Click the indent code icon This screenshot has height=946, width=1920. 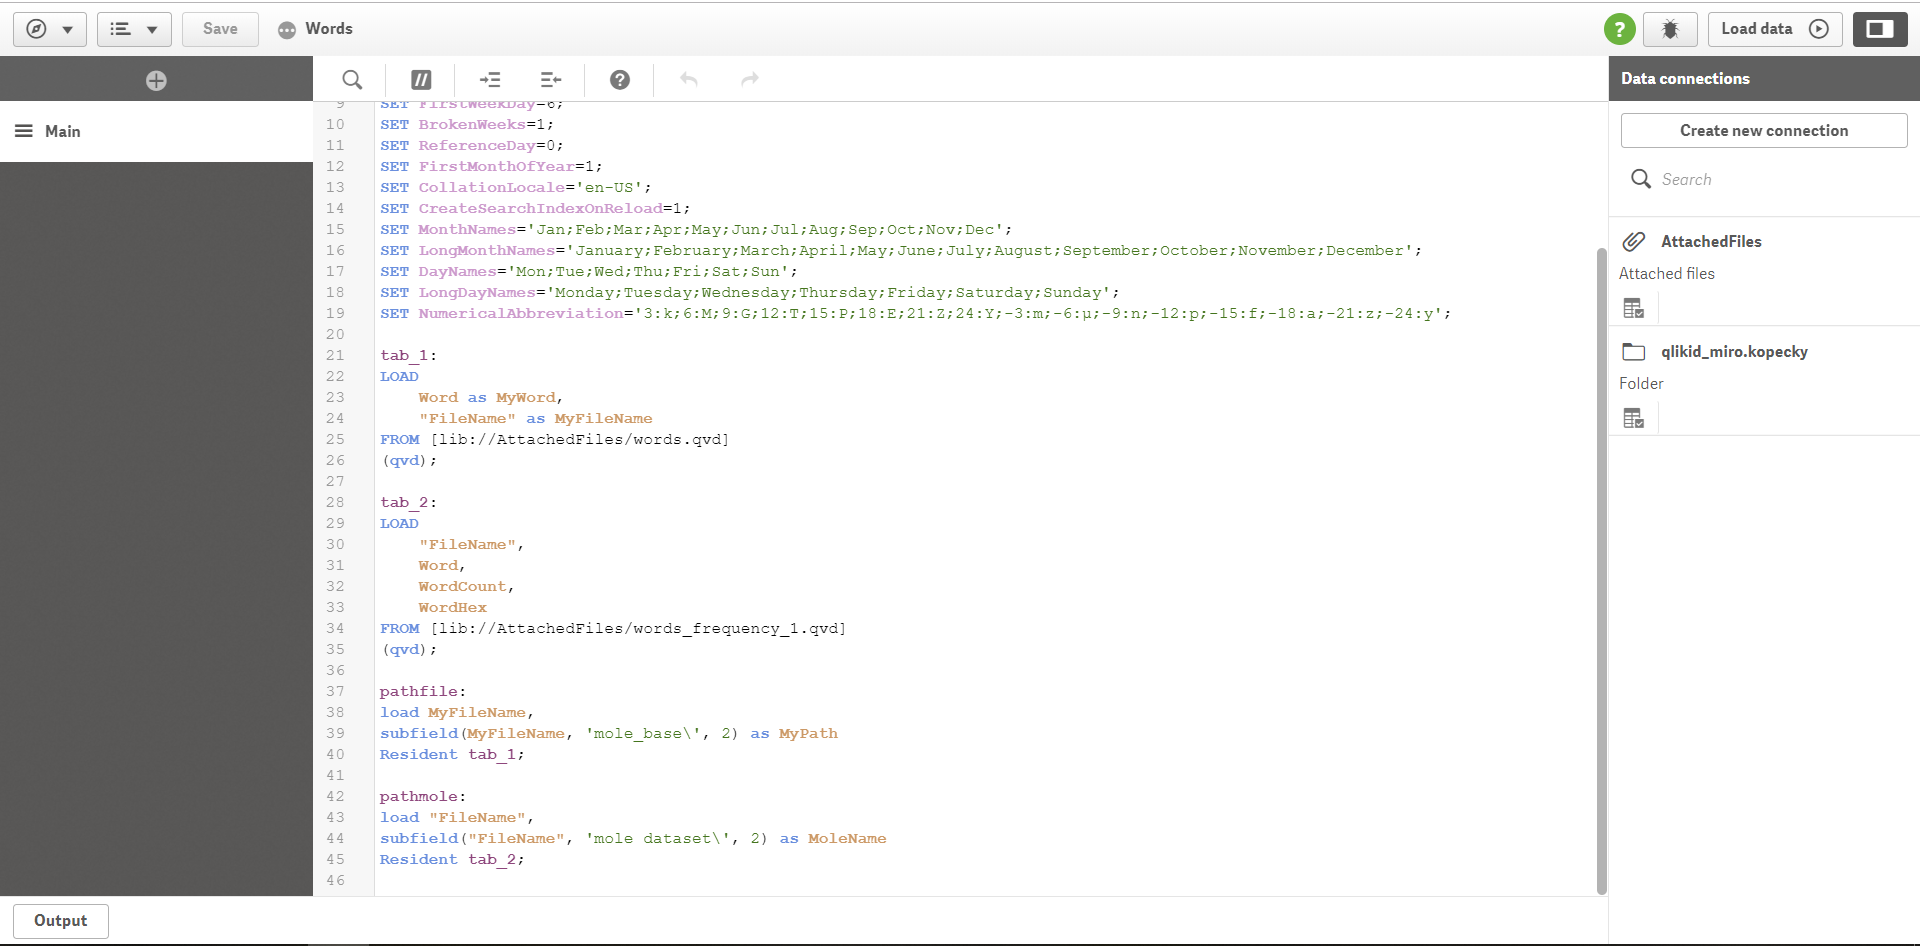coord(490,79)
